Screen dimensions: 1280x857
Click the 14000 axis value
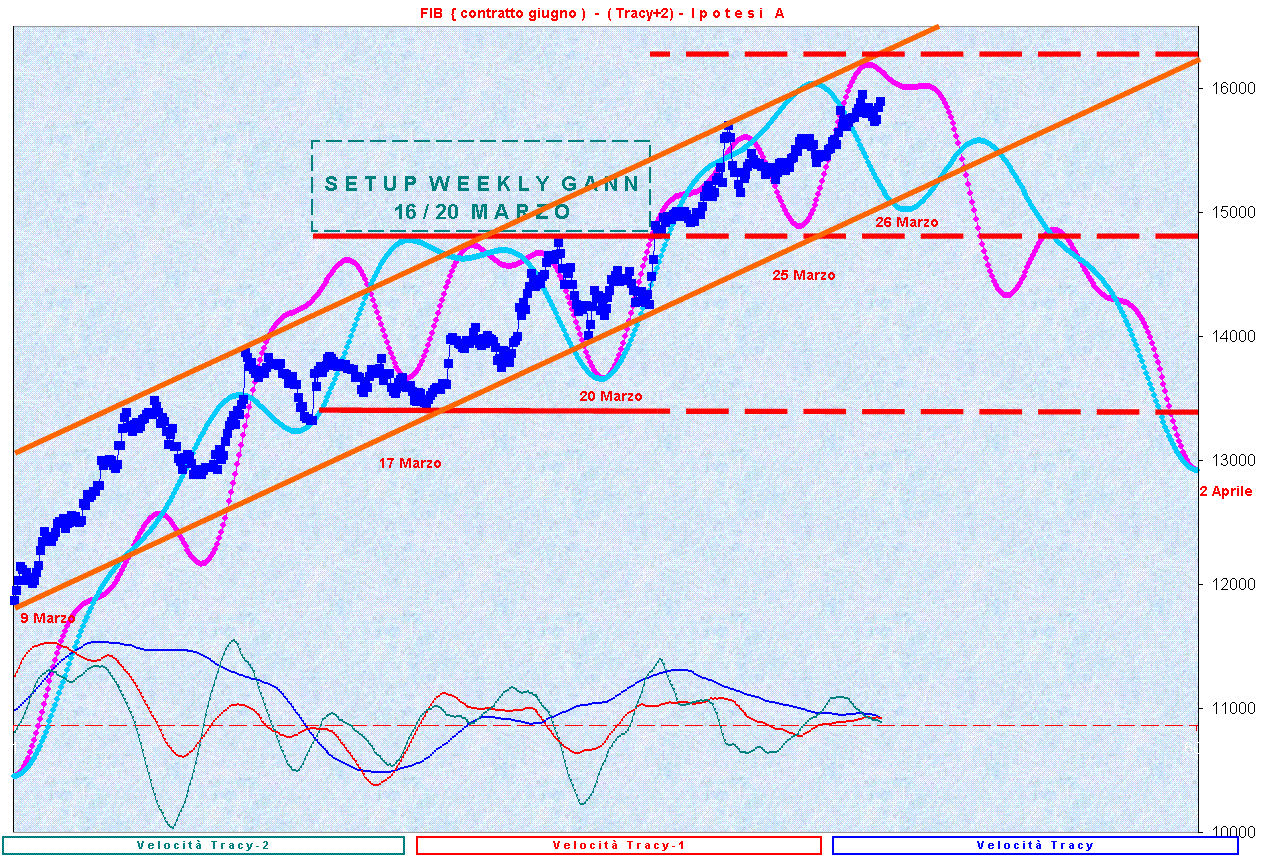[x=1234, y=336]
